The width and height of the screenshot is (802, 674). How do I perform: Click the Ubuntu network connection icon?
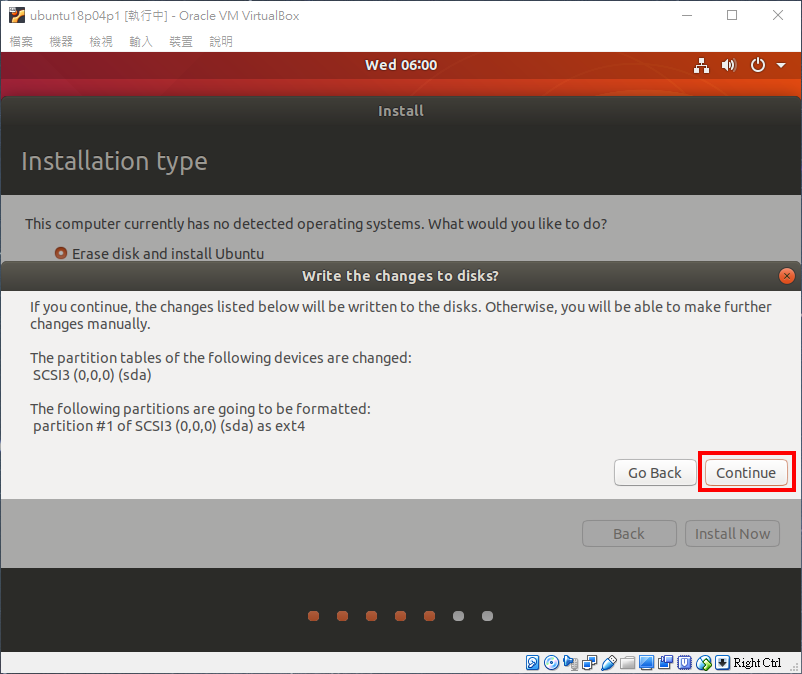coord(701,65)
